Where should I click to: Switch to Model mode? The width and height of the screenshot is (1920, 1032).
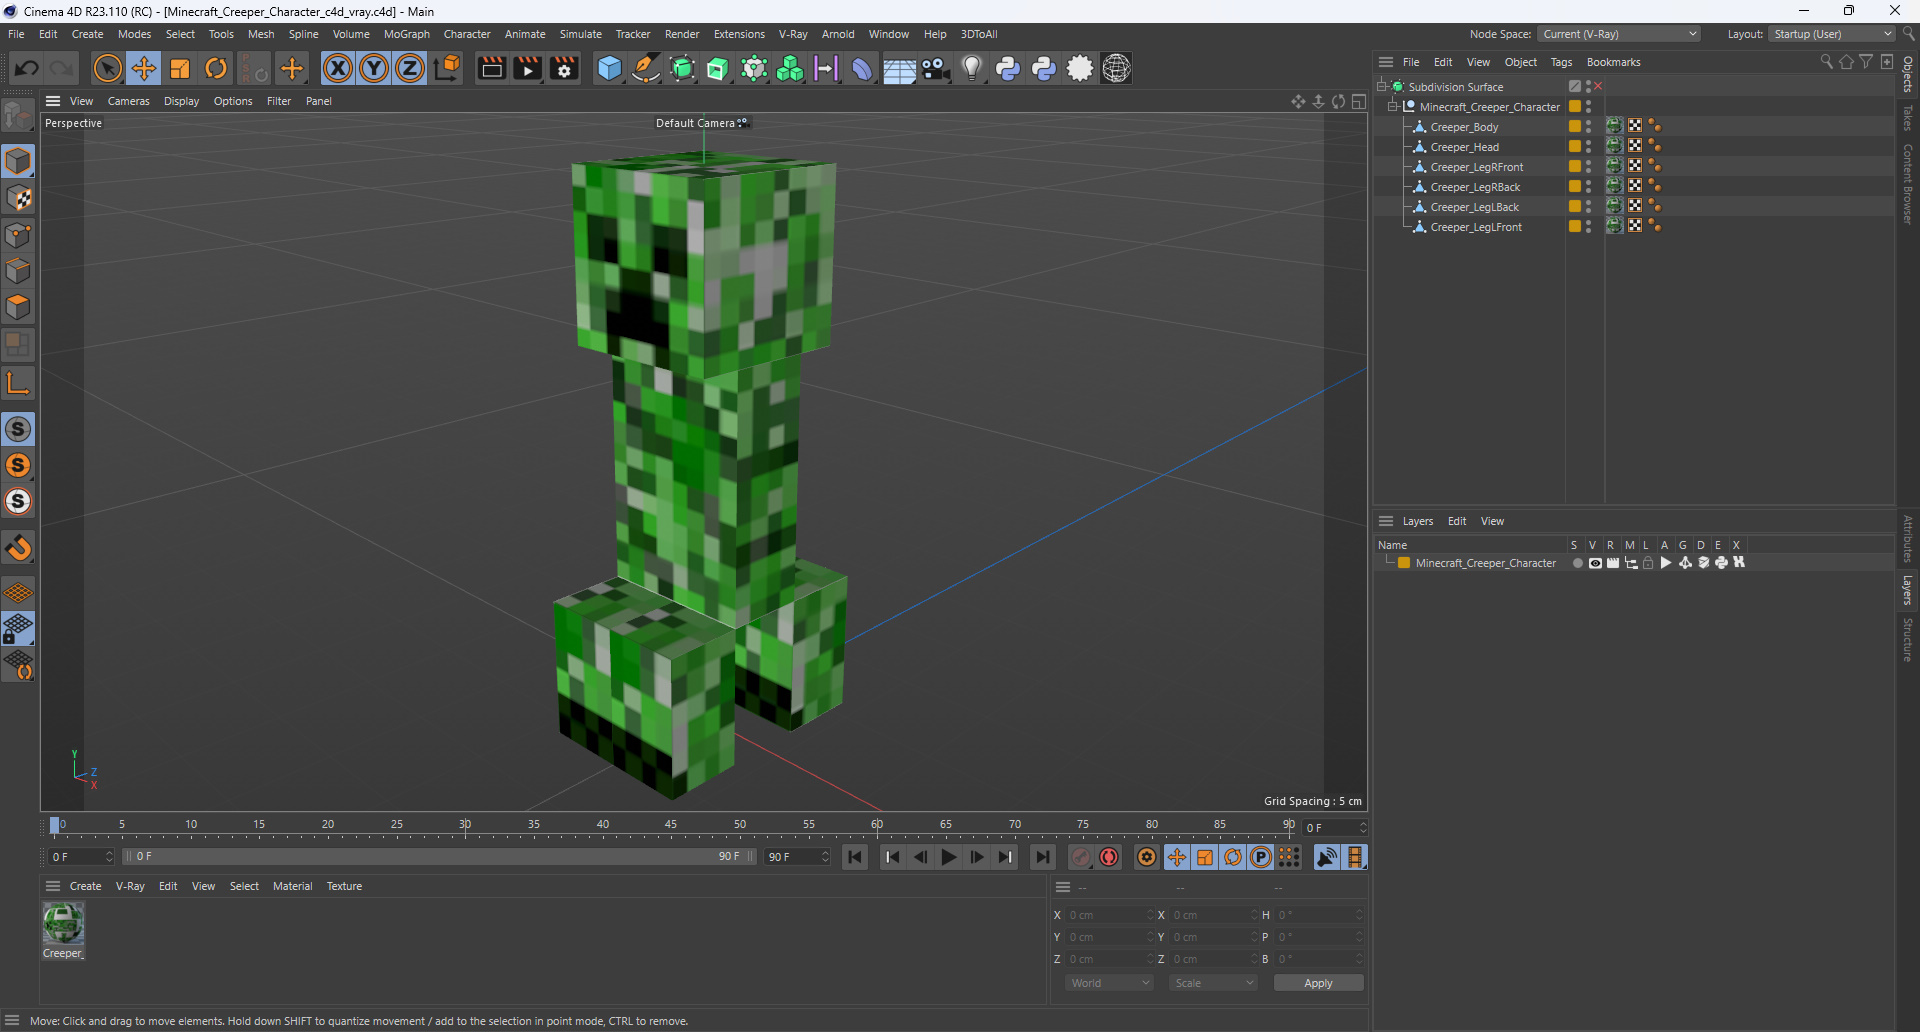point(18,161)
